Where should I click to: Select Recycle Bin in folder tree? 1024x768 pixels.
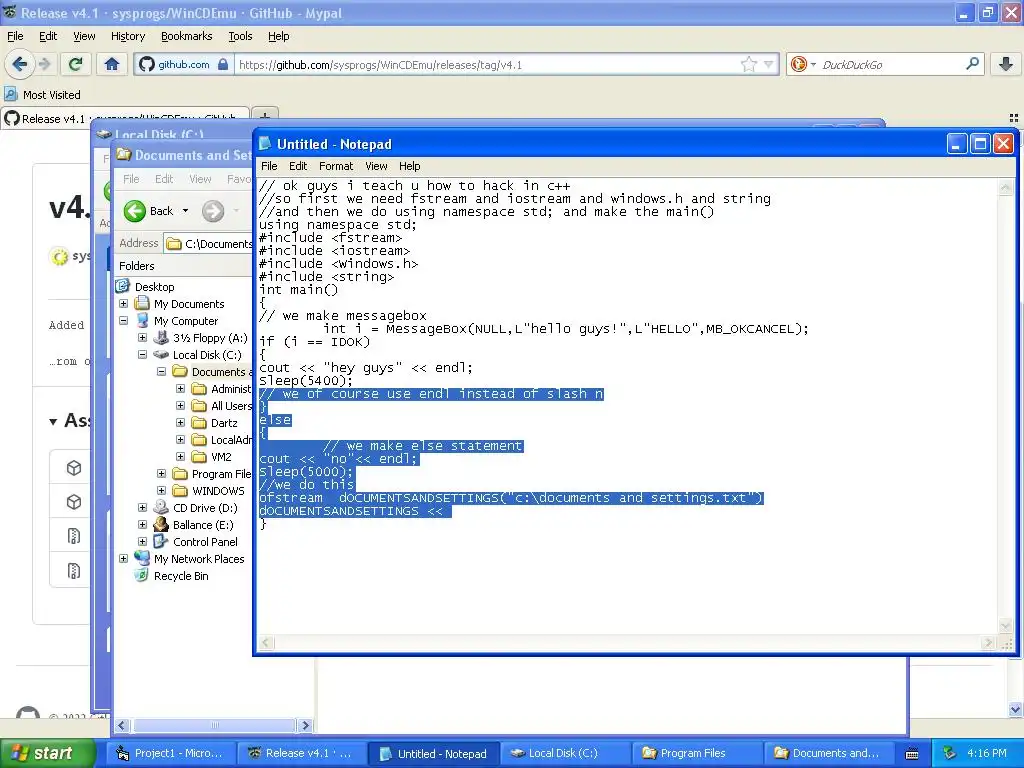coord(181,576)
